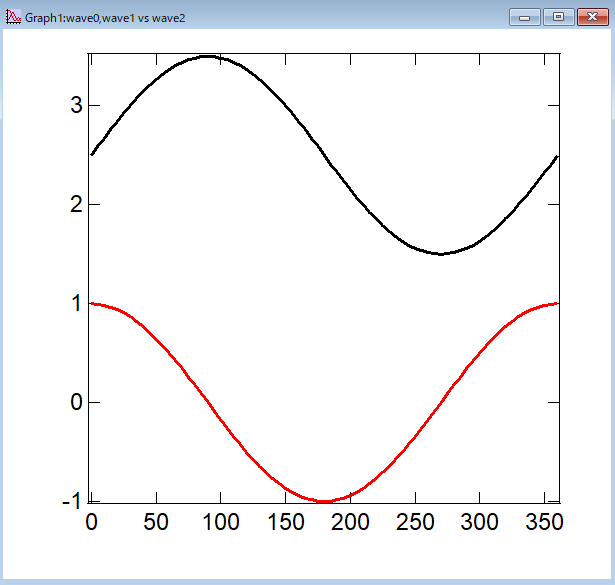Screen dimensions: 615x585
Task: Select the peak of the black curve
Action: pyautogui.click(x=207, y=56)
